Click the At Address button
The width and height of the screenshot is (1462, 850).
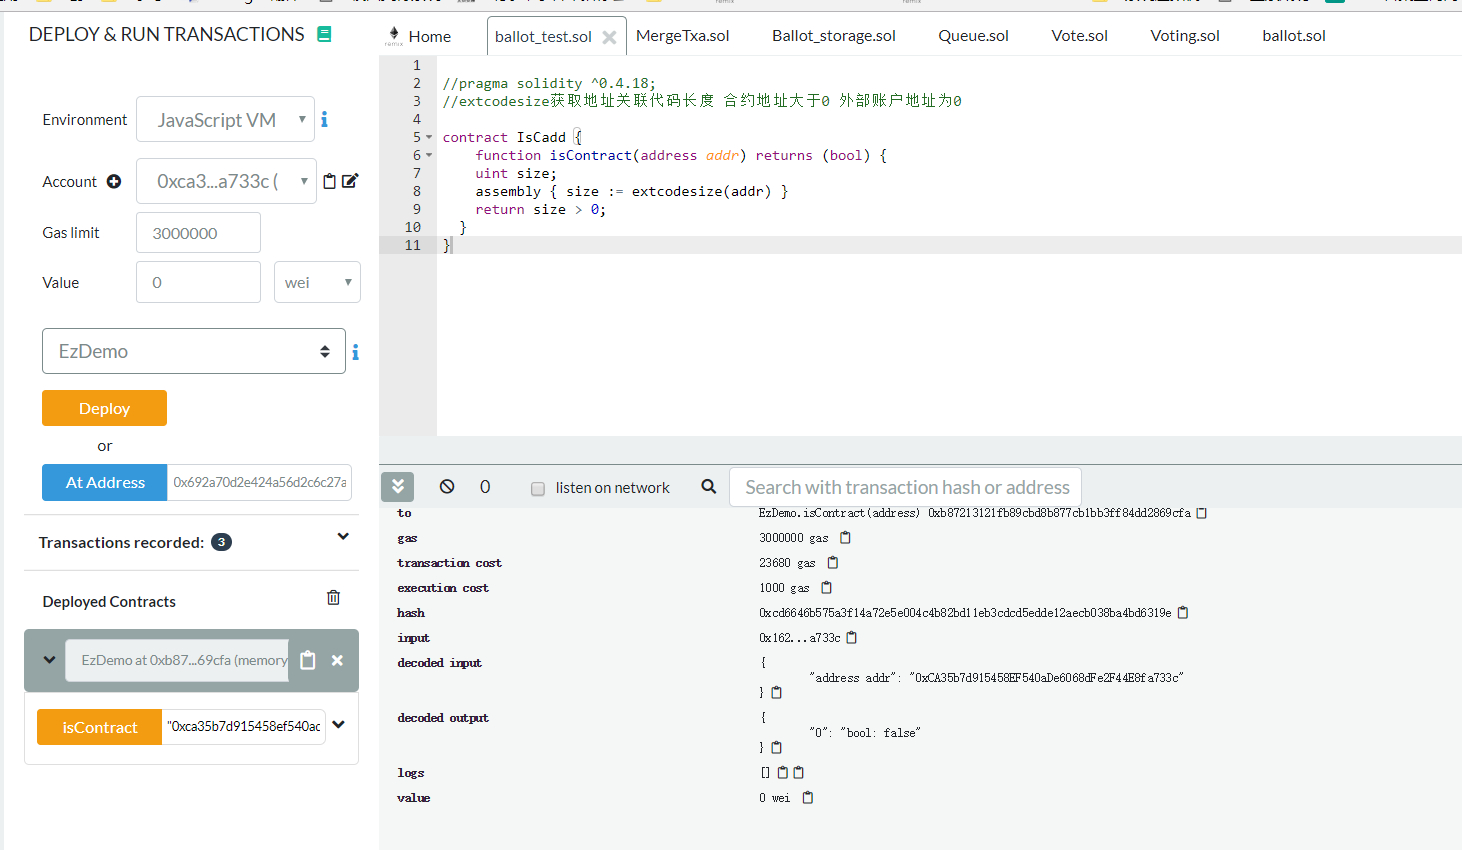[x=105, y=482]
